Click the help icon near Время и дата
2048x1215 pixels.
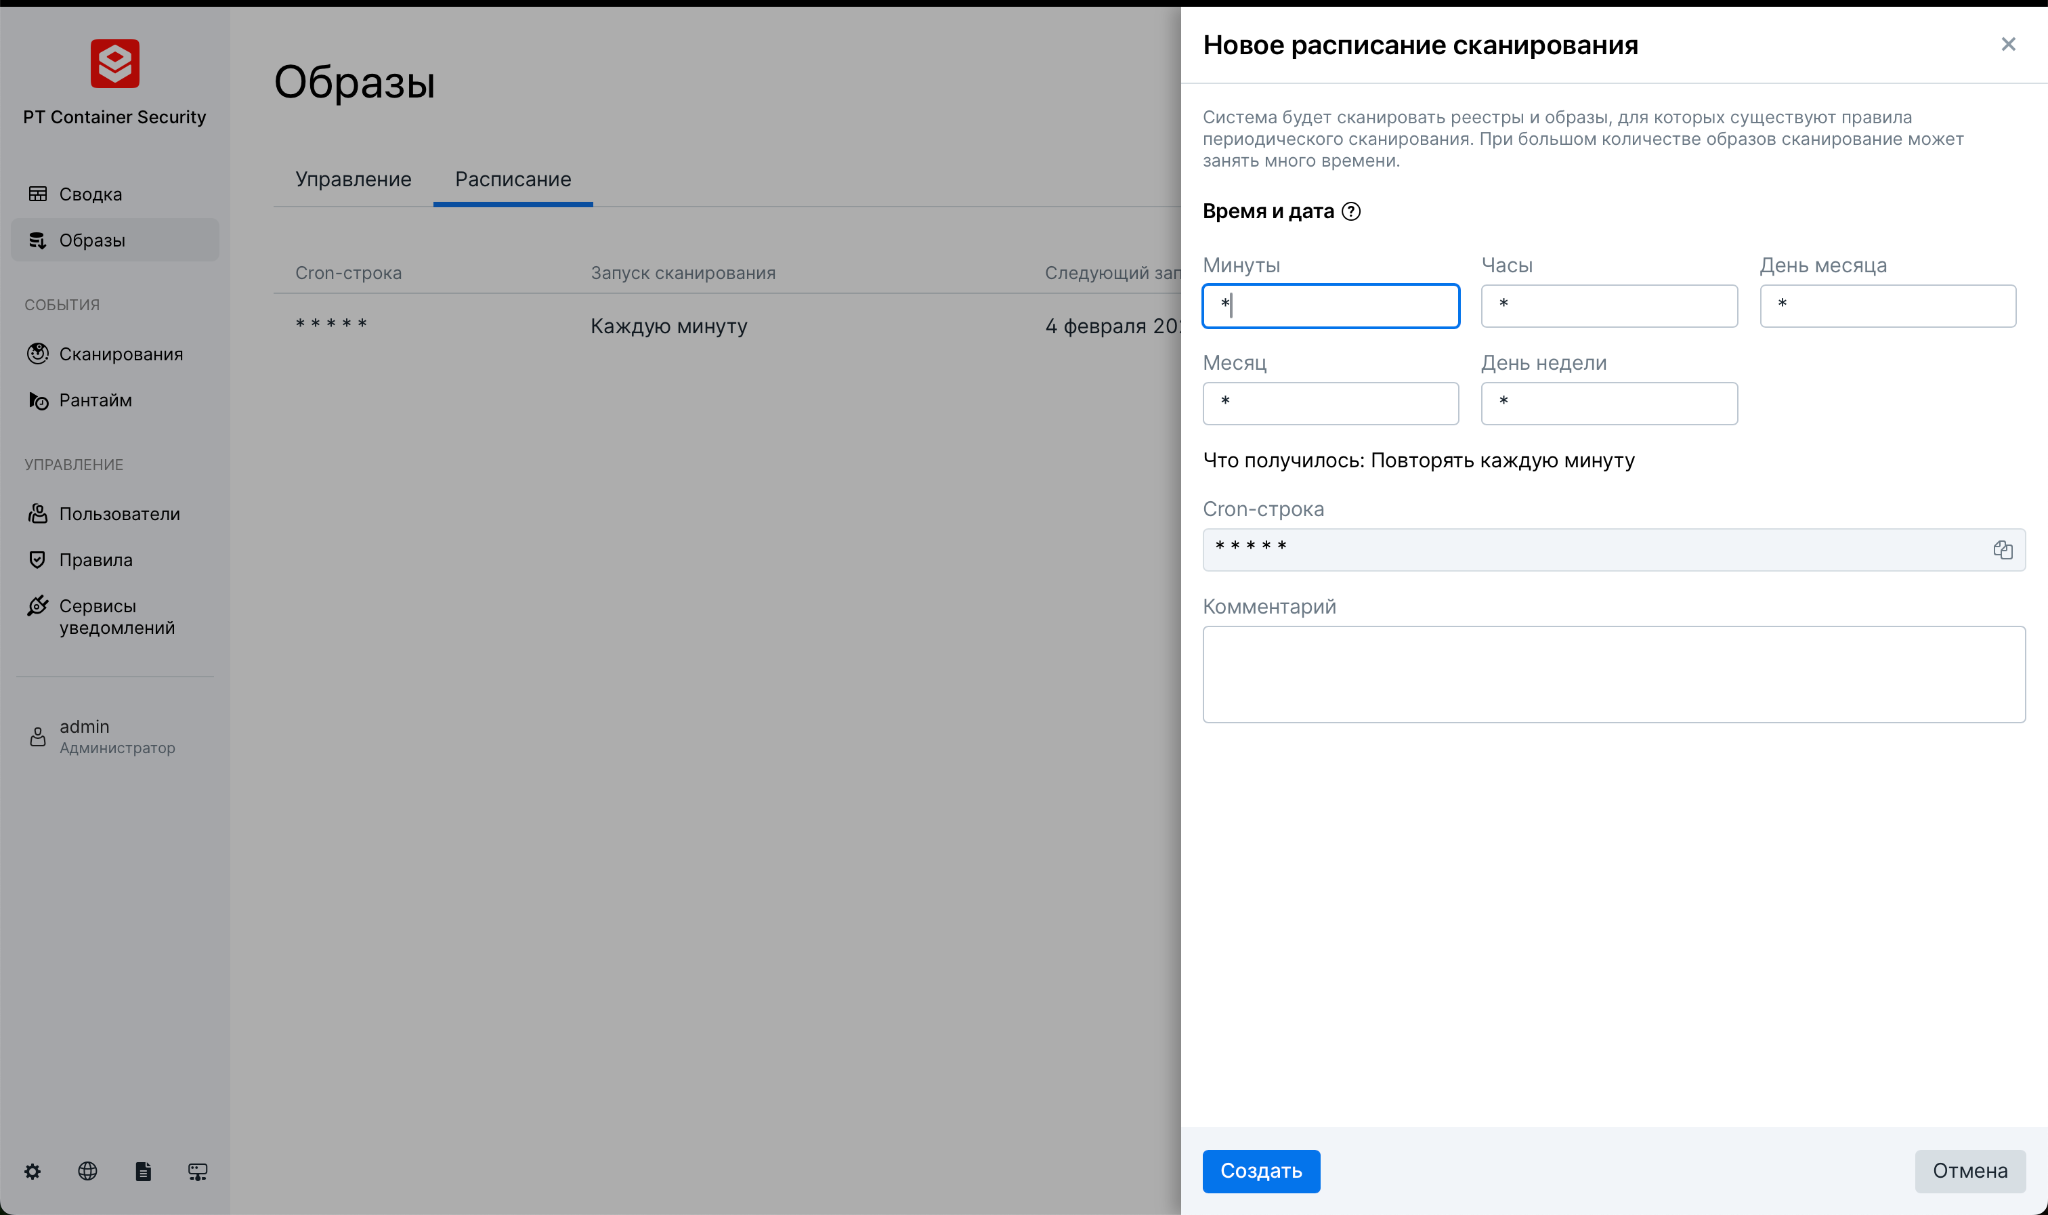pyautogui.click(x=1351, y=211)
